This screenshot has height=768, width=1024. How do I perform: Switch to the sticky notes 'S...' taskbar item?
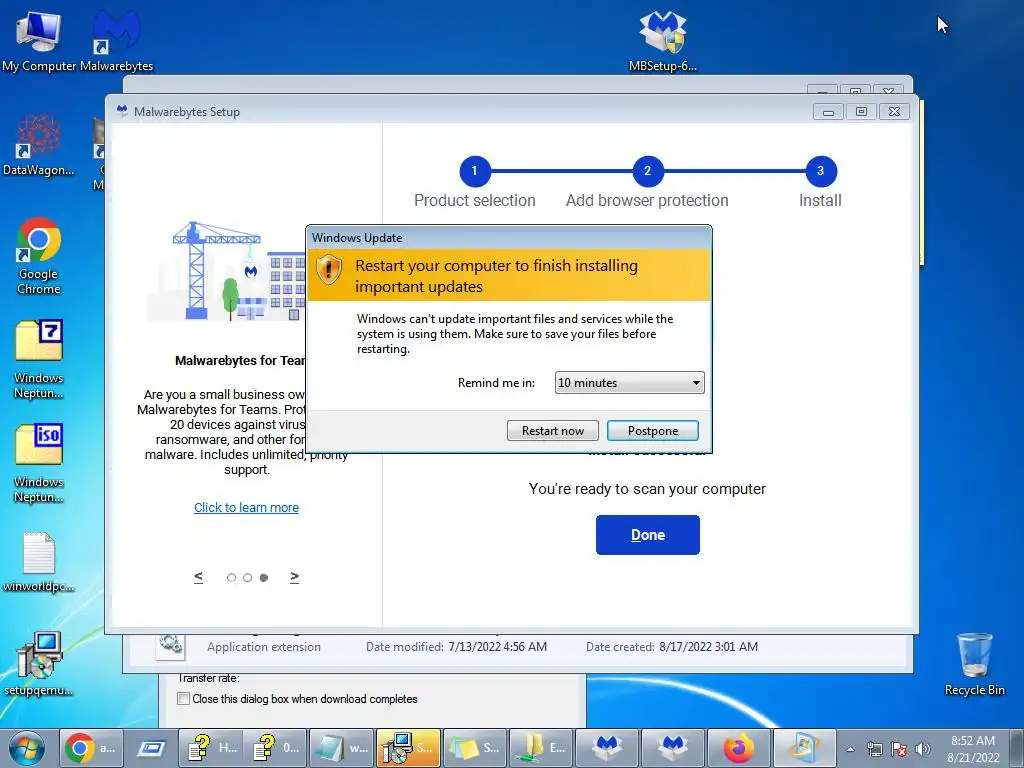point(475,748)
